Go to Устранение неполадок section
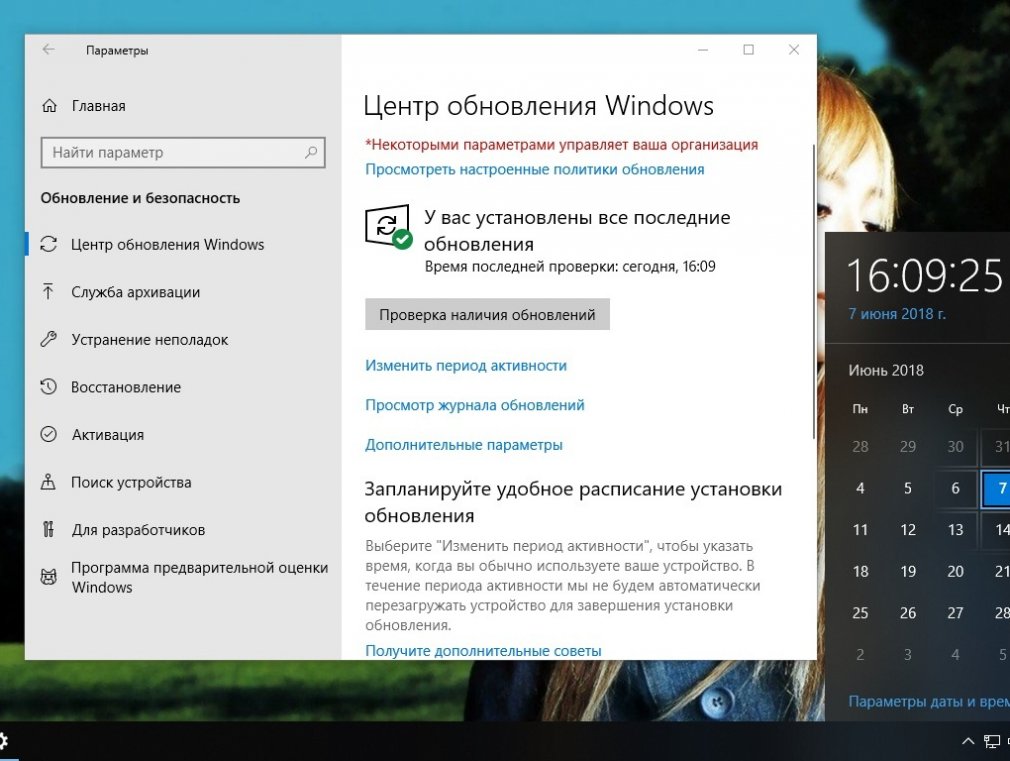The width and height of the screenshot is (1010, 761). [x=183, y=340]
